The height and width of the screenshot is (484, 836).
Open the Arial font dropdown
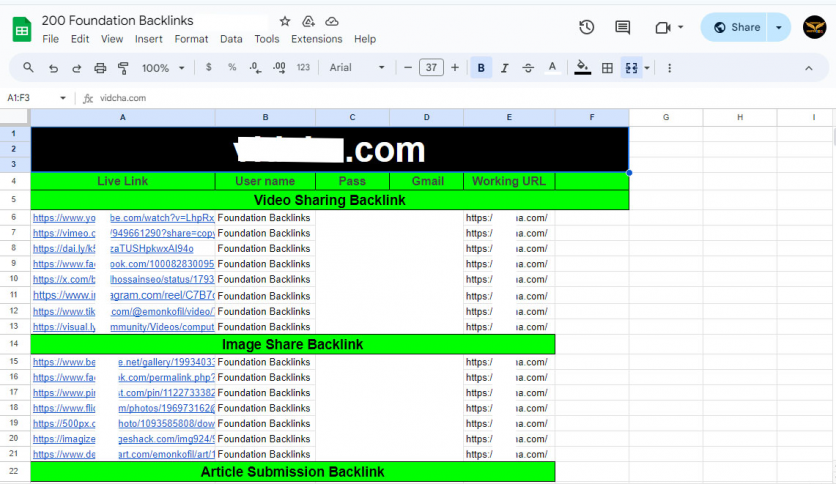click(357, 68)
